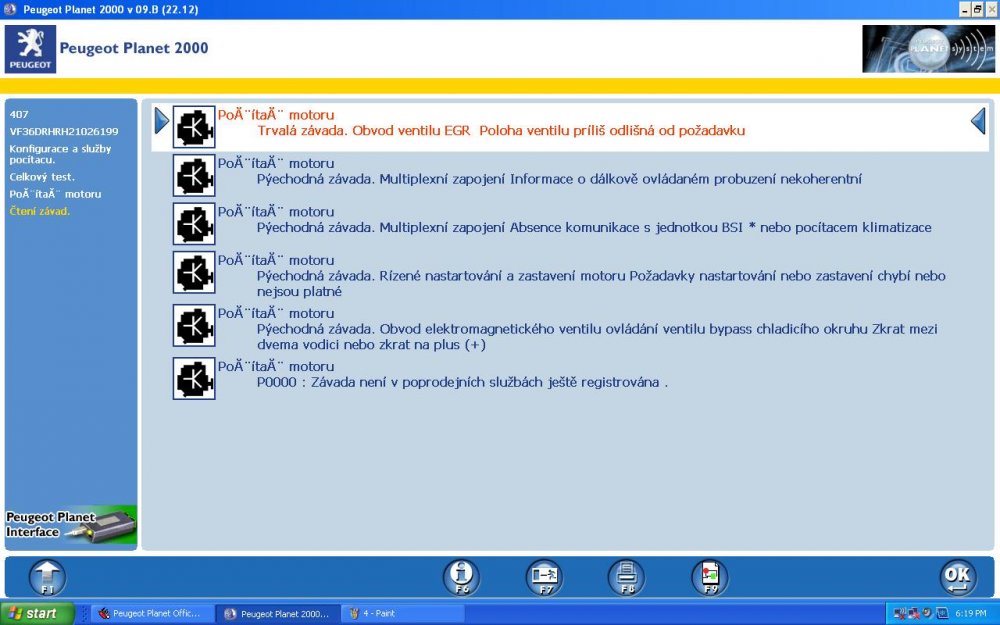Viewport: 1000px width, 625px height.
Task: Click left-pointing arrow at right of first fault
Action: (978, 121)
